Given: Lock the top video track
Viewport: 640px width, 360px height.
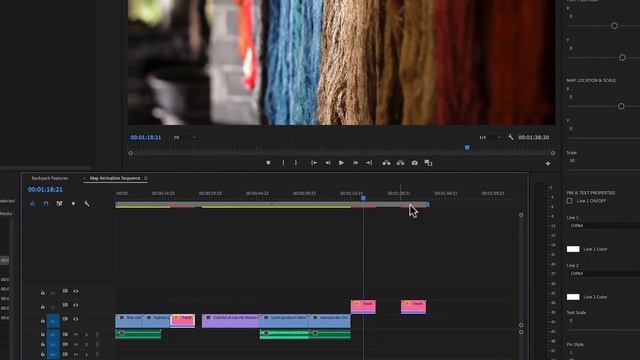Looking at the screenshot, I should coord(42,293).
